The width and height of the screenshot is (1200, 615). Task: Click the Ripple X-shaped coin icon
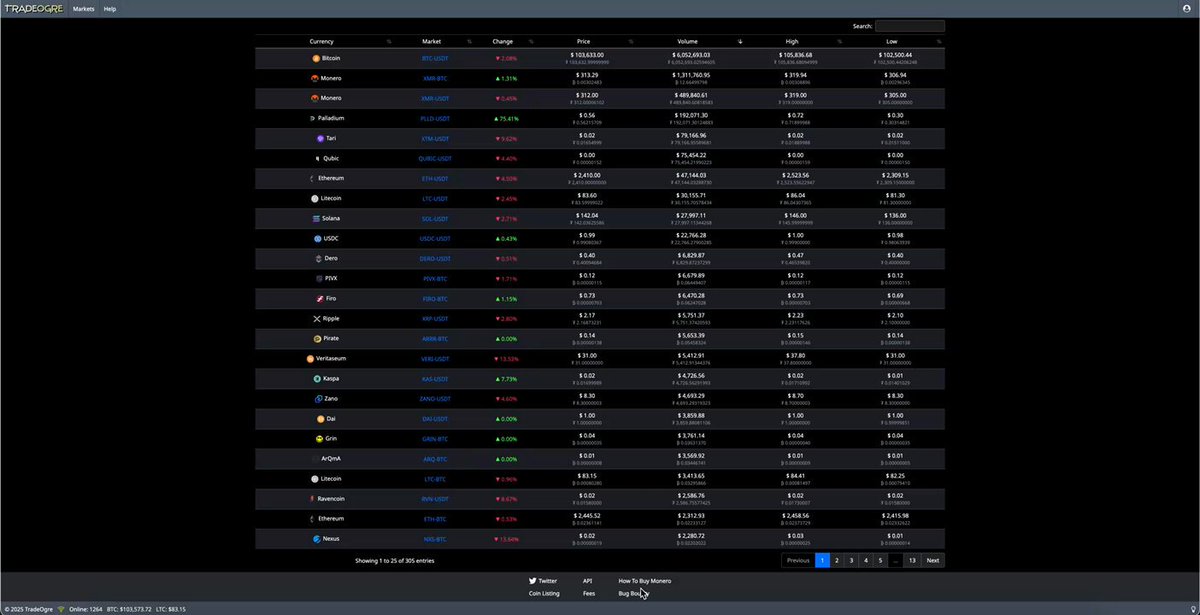point(316,318)
